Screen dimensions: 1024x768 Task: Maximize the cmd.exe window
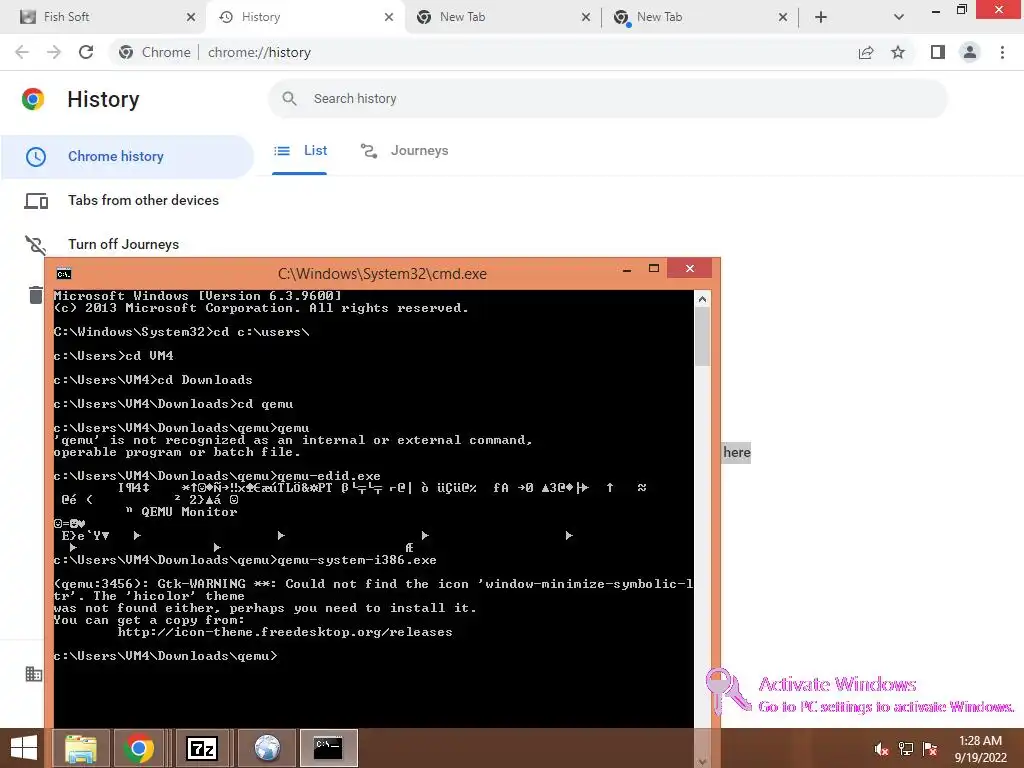tap(654, 268)
